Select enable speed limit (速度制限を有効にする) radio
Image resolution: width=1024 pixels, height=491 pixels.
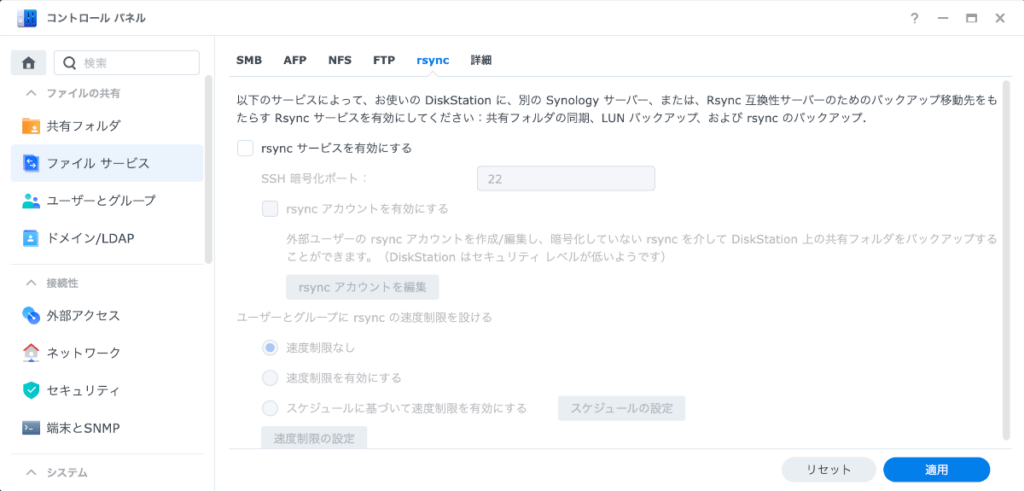tap(270, 378)
